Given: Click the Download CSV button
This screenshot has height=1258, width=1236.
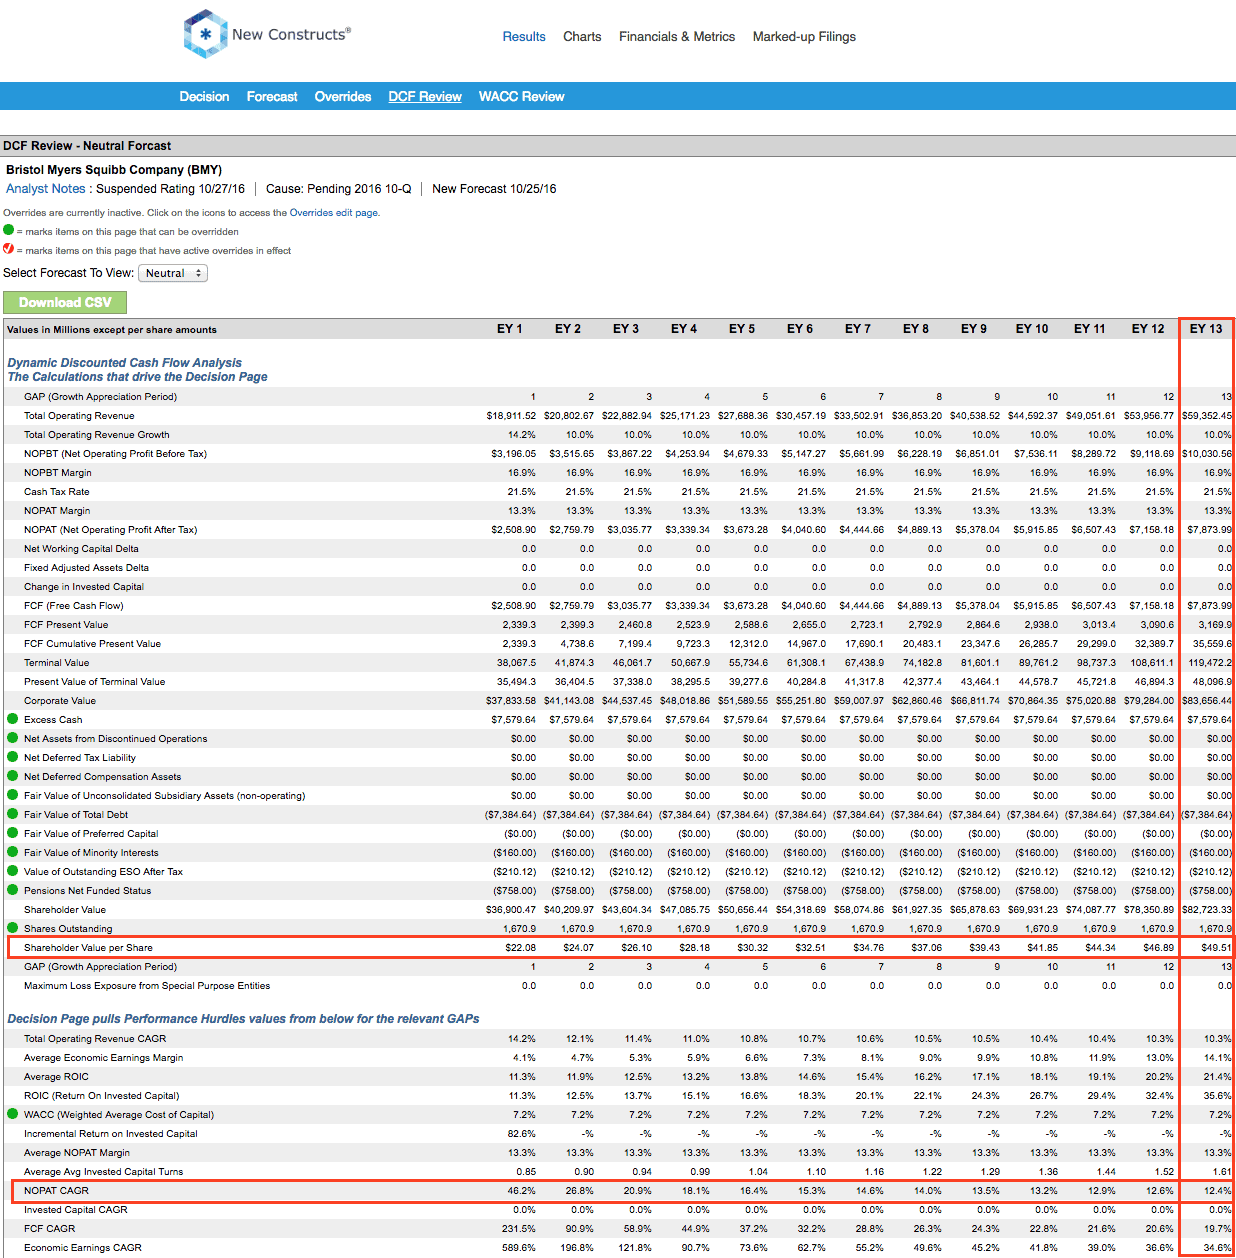Looking at the screenshot, I should click(65, 302).
